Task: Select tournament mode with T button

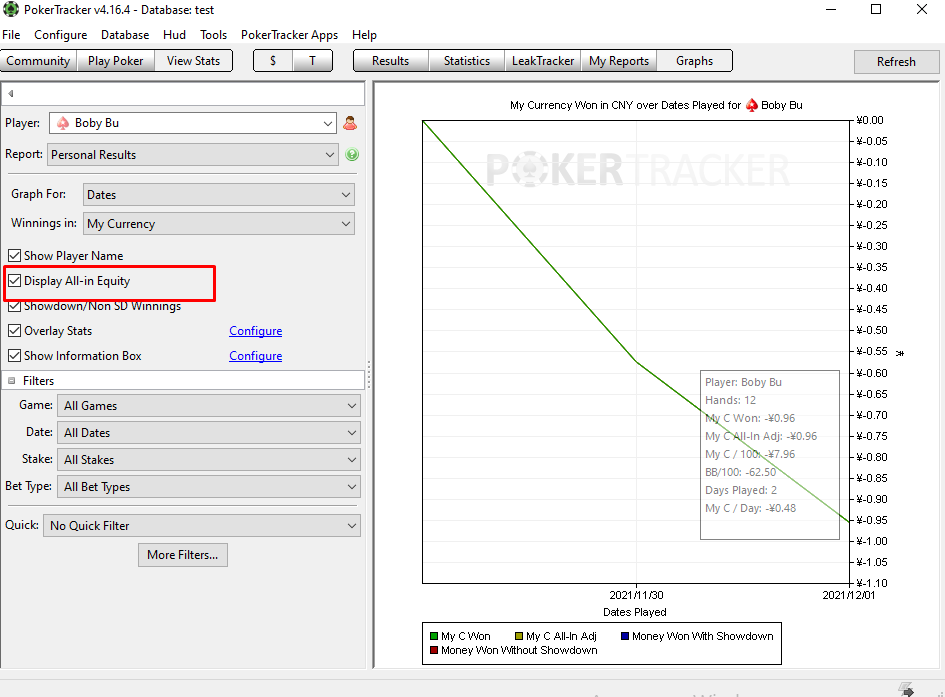Action: pos(312,61)
